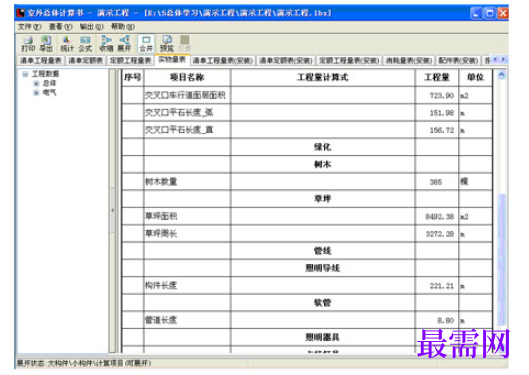Switch to the 消耗量表(安装) tab
Viewport: 529px width, 375px height.
(409, 61)
